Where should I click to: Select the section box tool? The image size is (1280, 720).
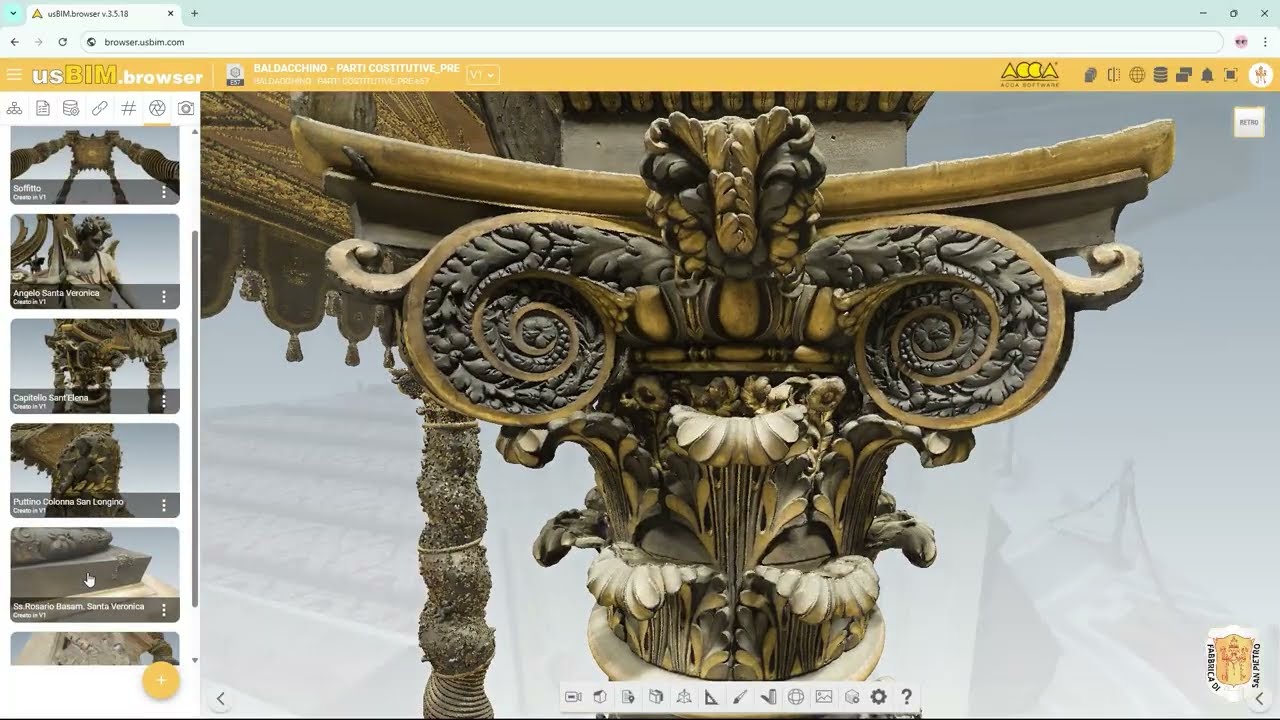click(656, 697)
